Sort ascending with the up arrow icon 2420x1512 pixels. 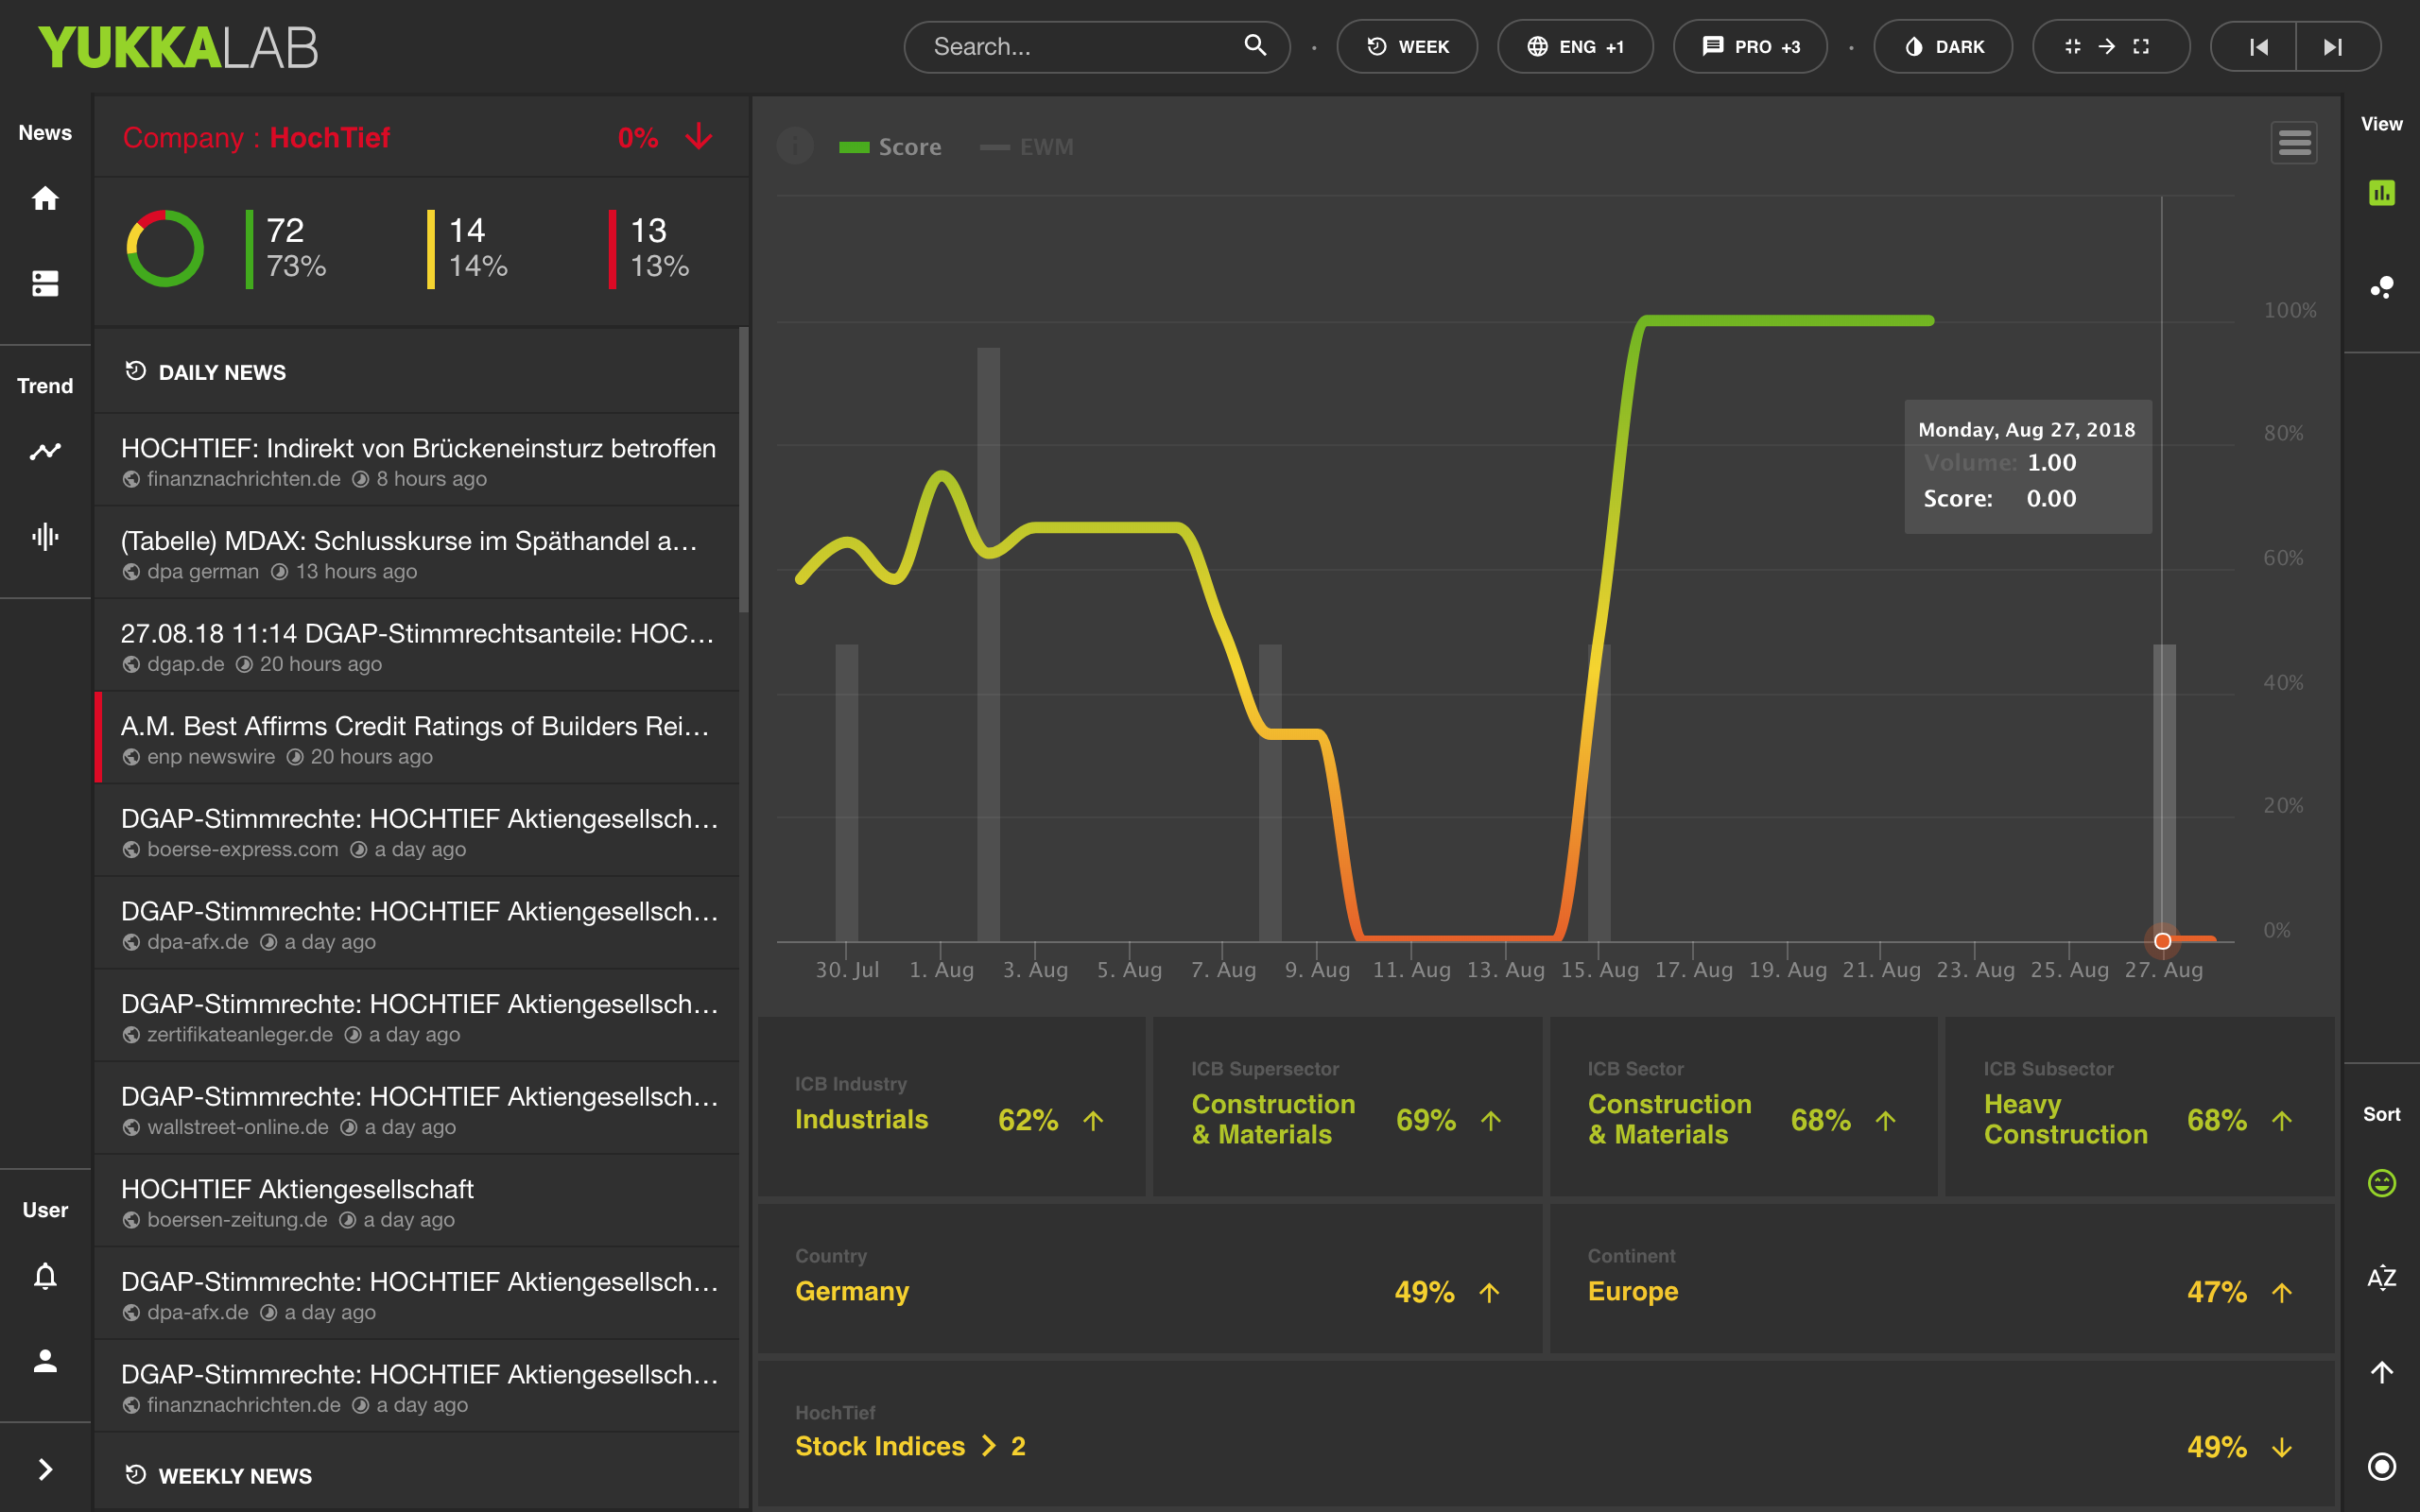[x=2382, y=1372]
